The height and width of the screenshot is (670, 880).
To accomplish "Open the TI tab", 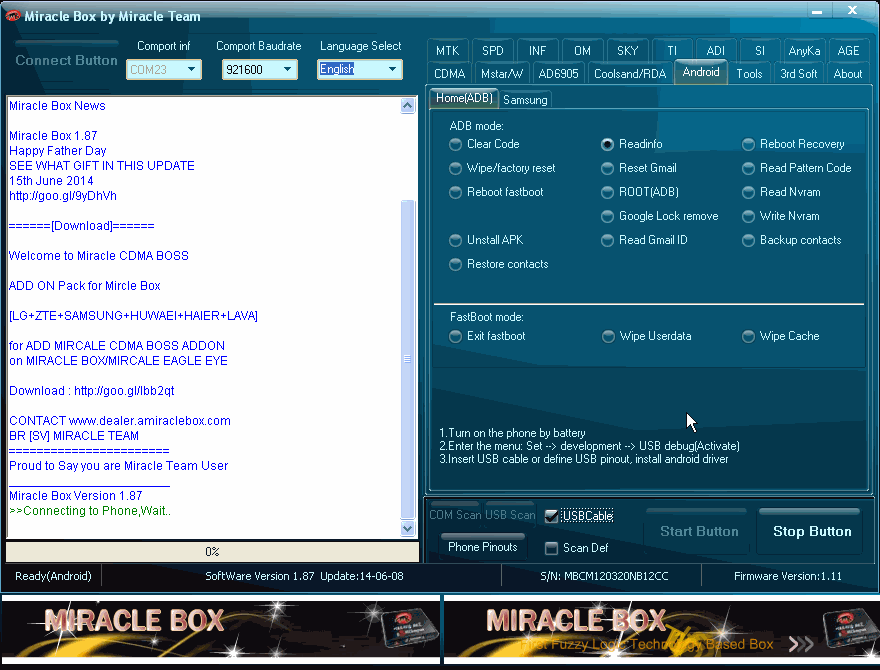I will 672,51.
